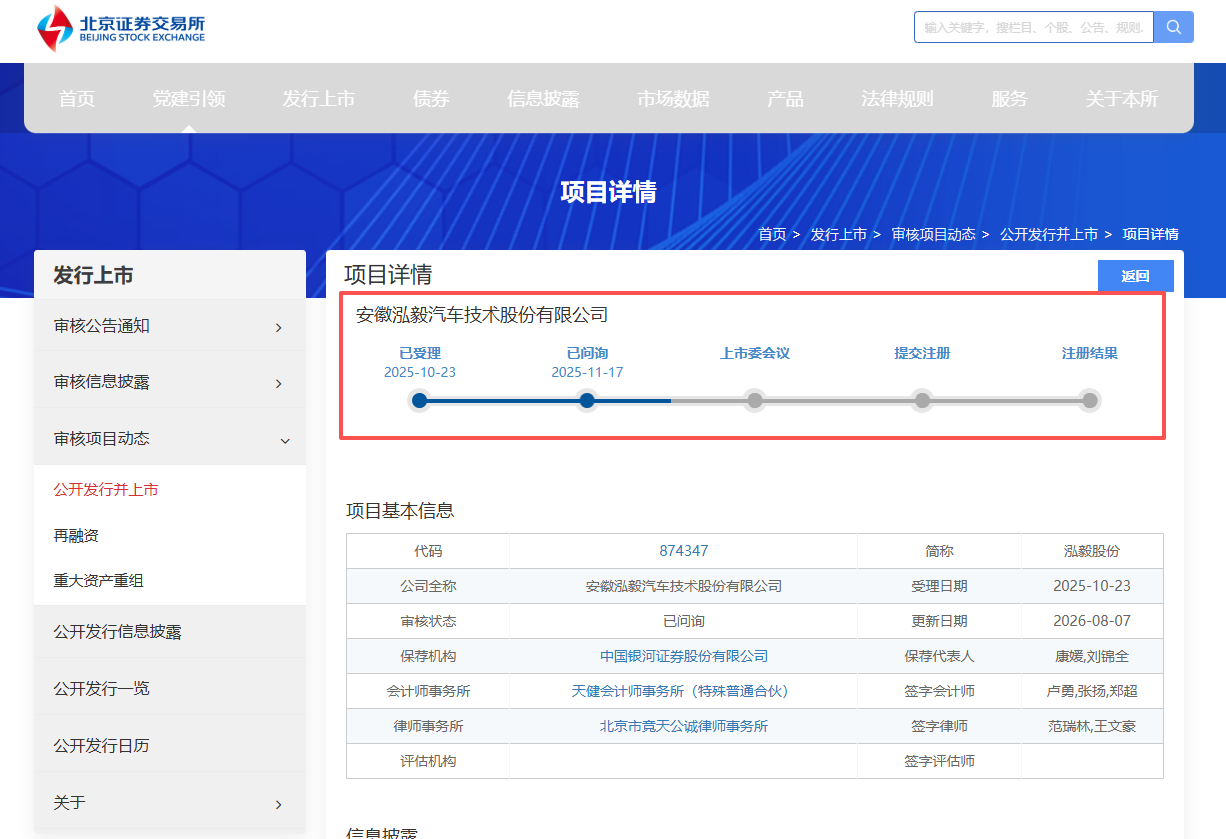The height and width of the screenshot is (839, 1226).
Task: Click 公开发行并上市 in the breadcrumb
Action: pyautogui.click(x=1048, y=234)
